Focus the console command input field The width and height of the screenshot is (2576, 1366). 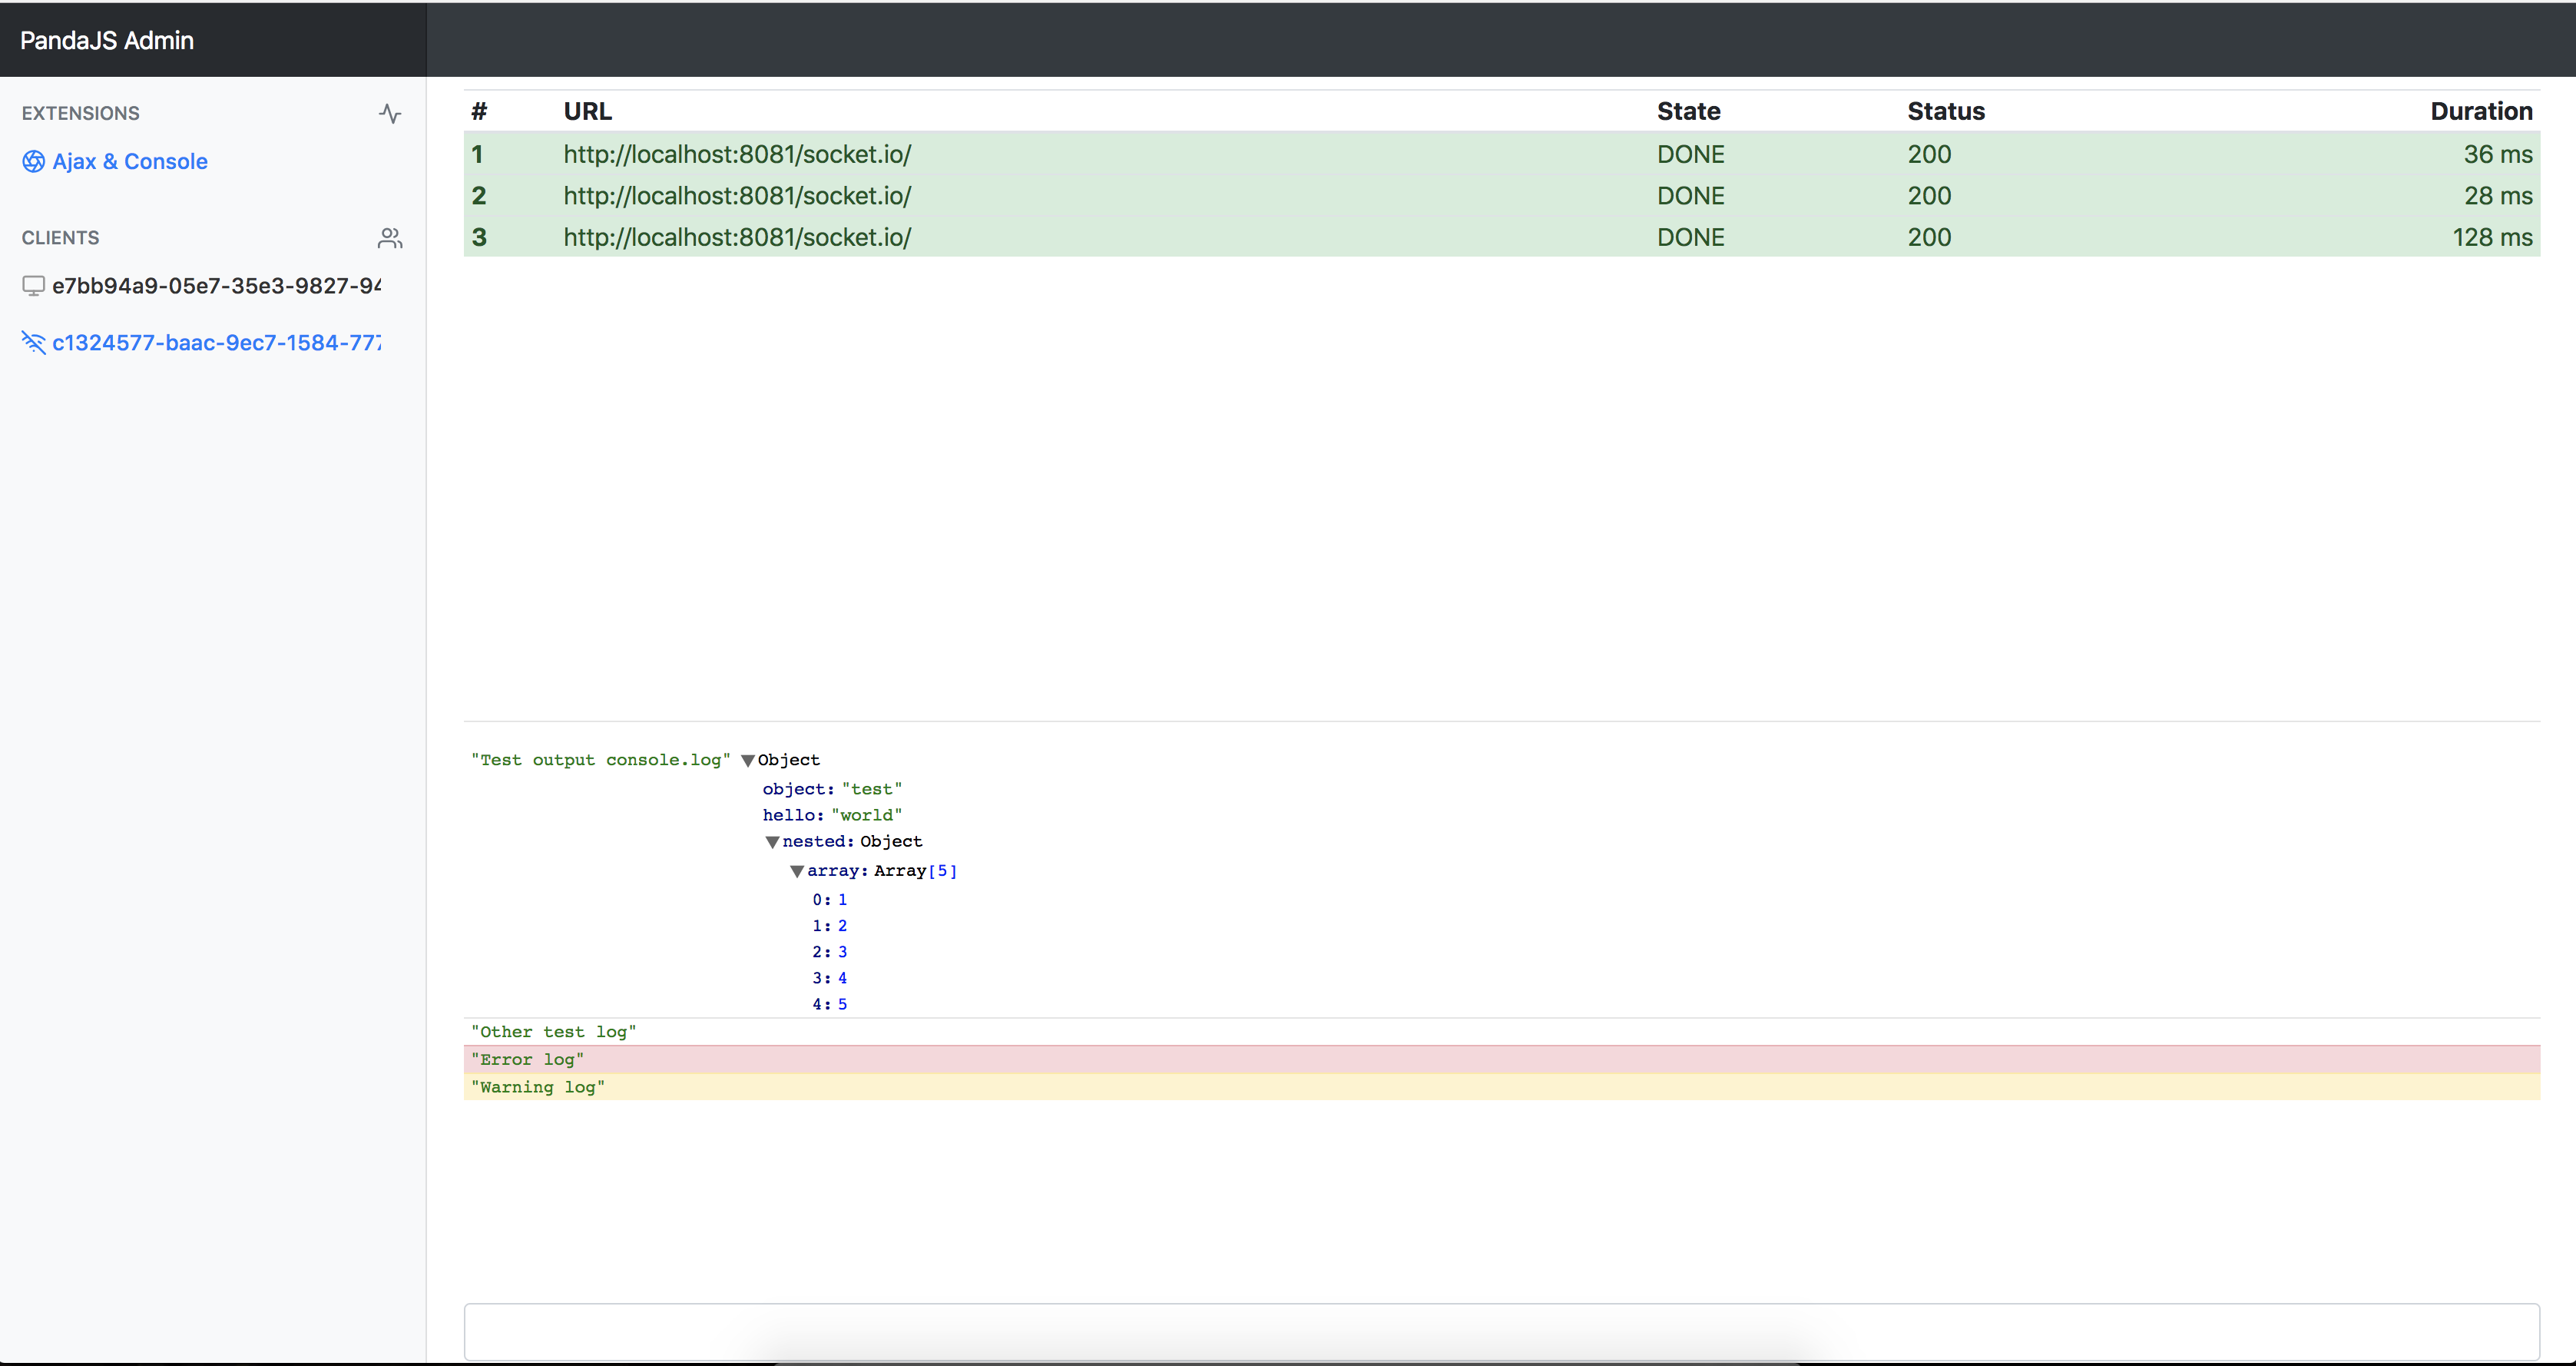click(1500, 1330)
